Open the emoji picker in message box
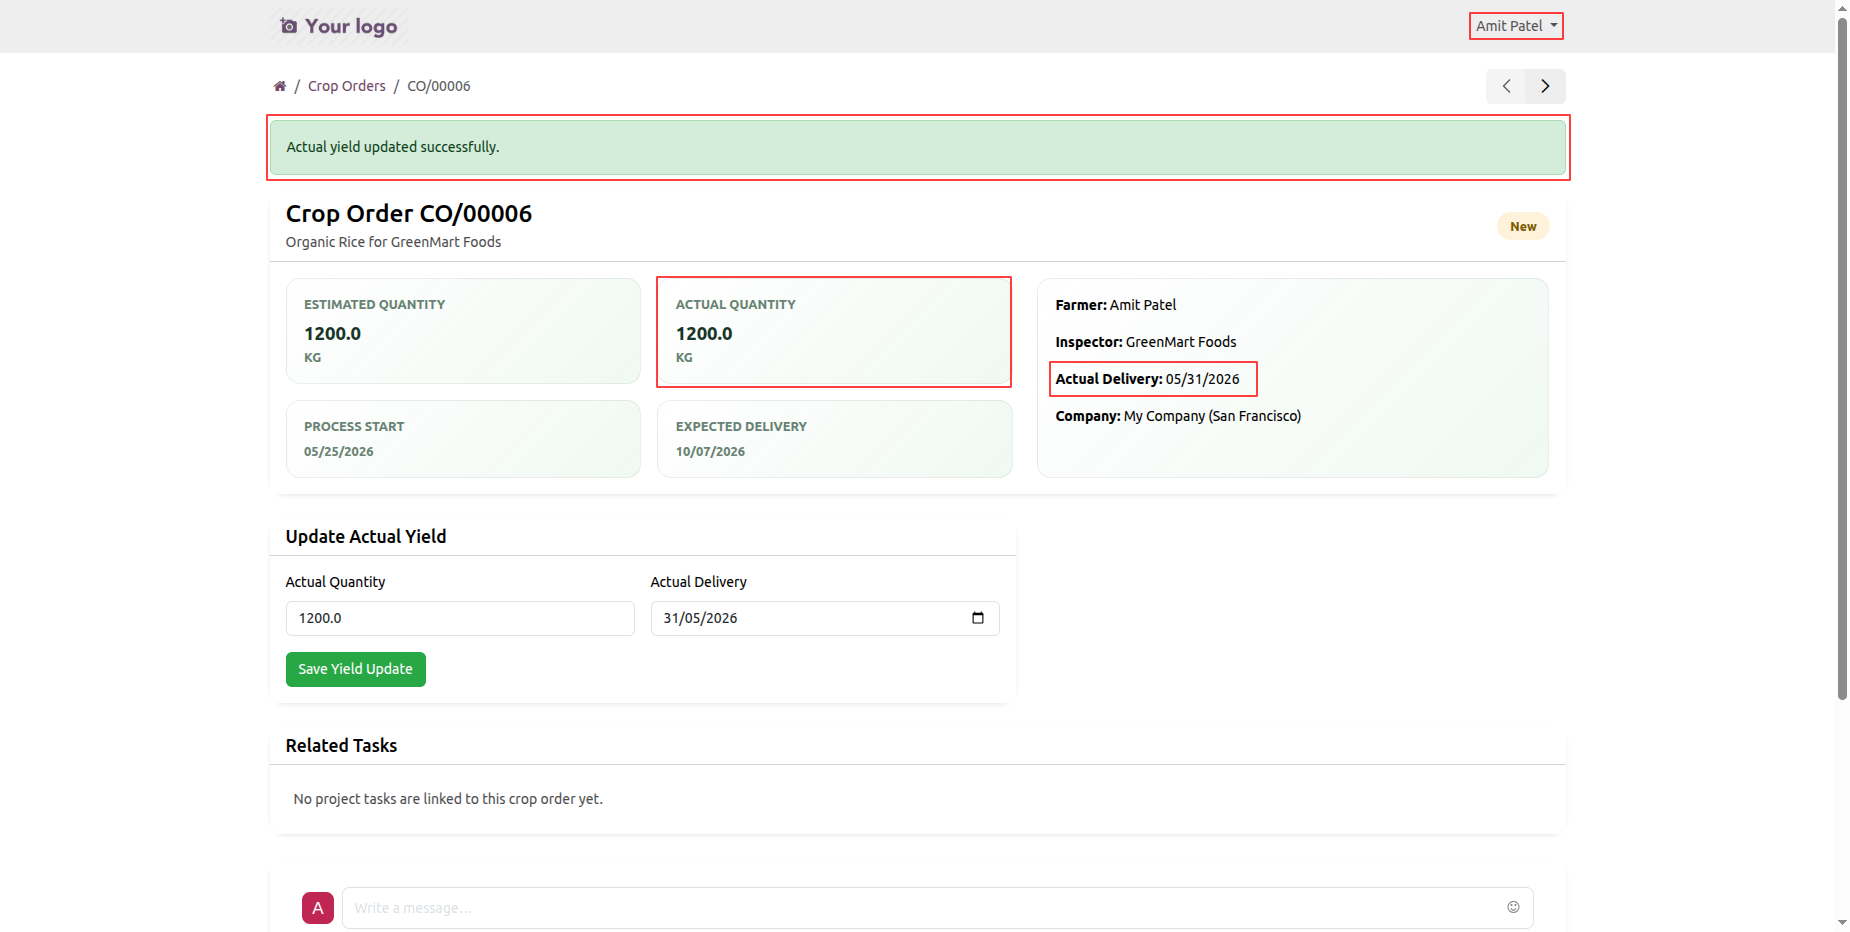1850x932 pixels. pos(1513,907)
